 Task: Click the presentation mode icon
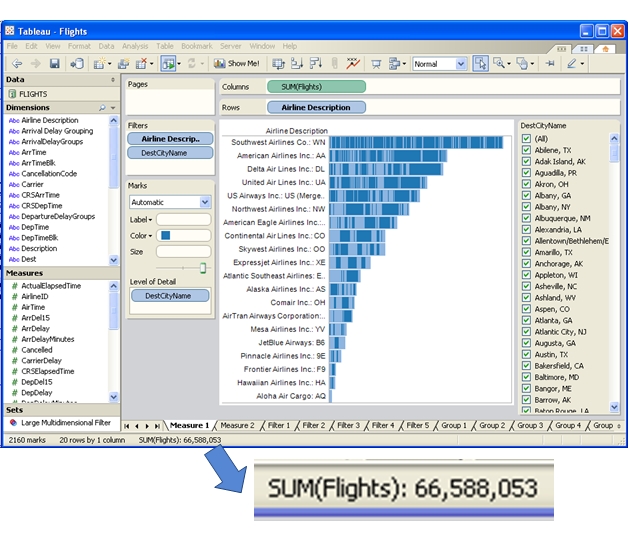pos(376,64)
